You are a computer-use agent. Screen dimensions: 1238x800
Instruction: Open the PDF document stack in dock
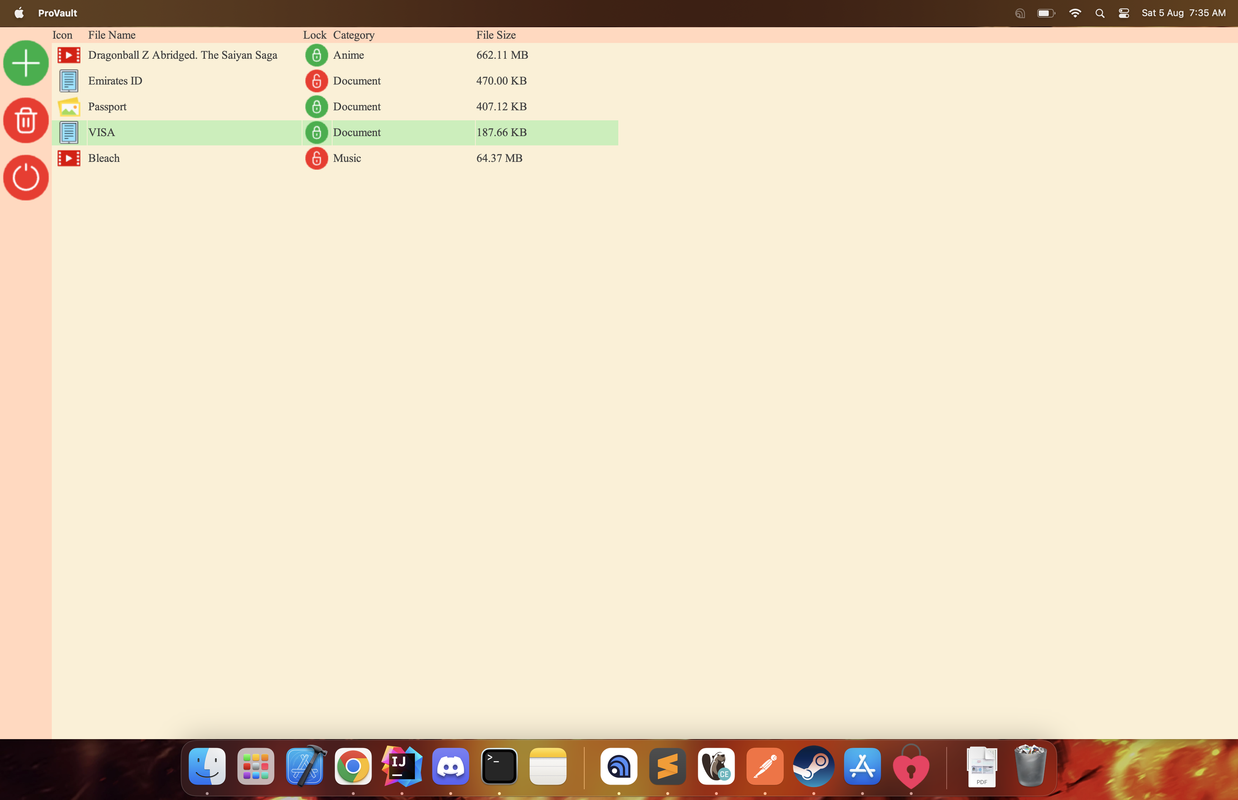pos(982,767)
